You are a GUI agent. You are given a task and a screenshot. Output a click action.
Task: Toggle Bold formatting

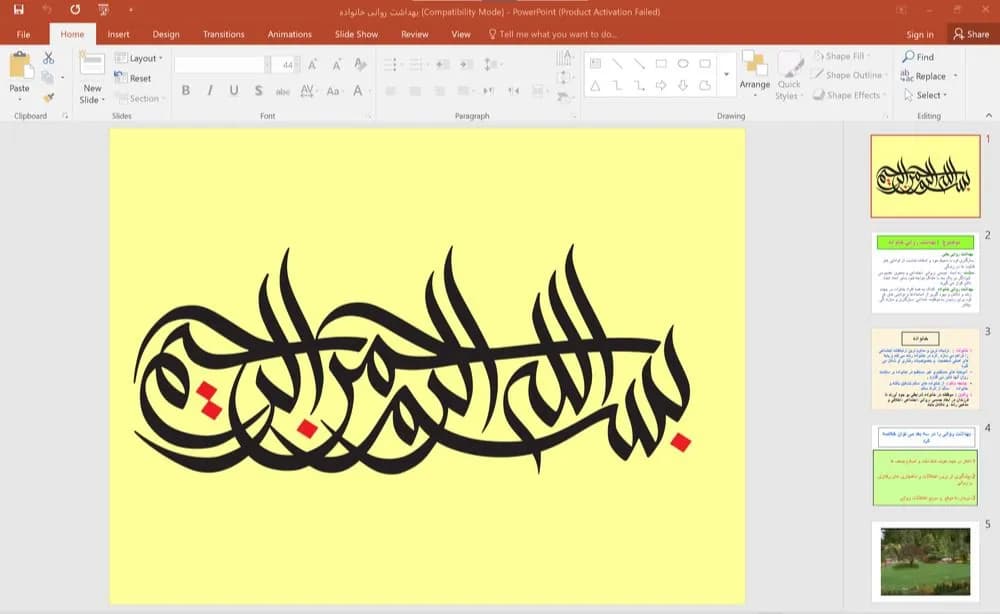pos(186,91)
